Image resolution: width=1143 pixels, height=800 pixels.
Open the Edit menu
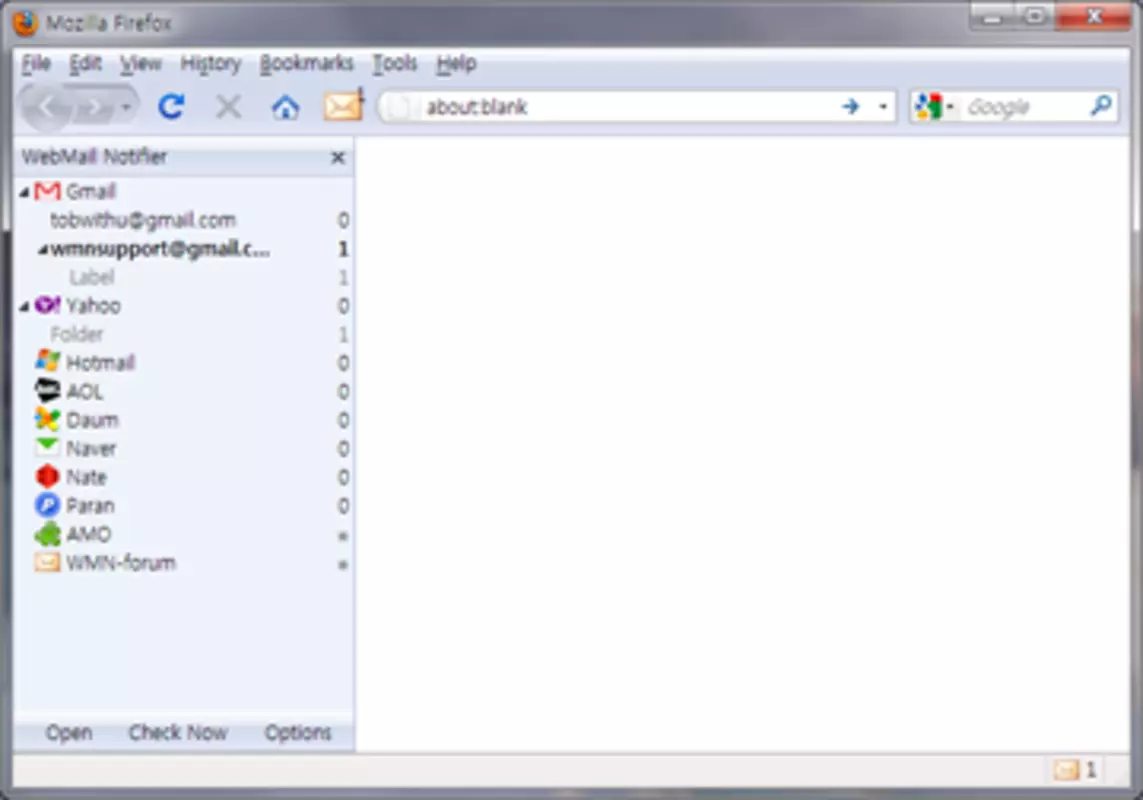click(x=85, y=63)
